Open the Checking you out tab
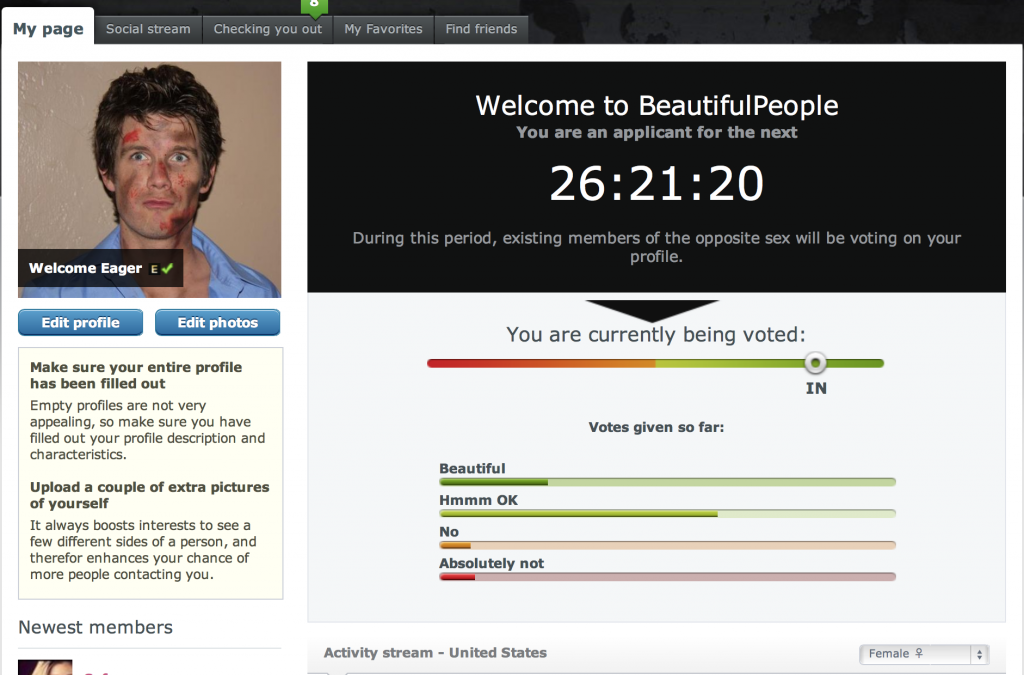Screen dimensions: 1024x675 [x=268, y=29]
